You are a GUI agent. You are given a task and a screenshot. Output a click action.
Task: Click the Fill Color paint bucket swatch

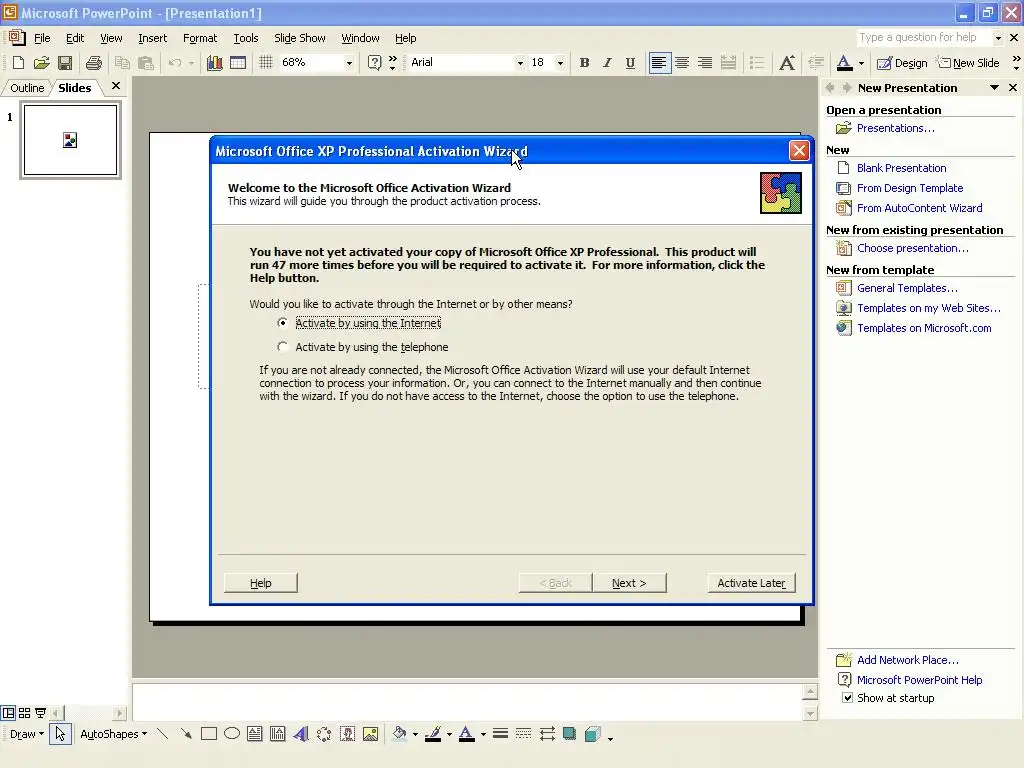[400, 734]
